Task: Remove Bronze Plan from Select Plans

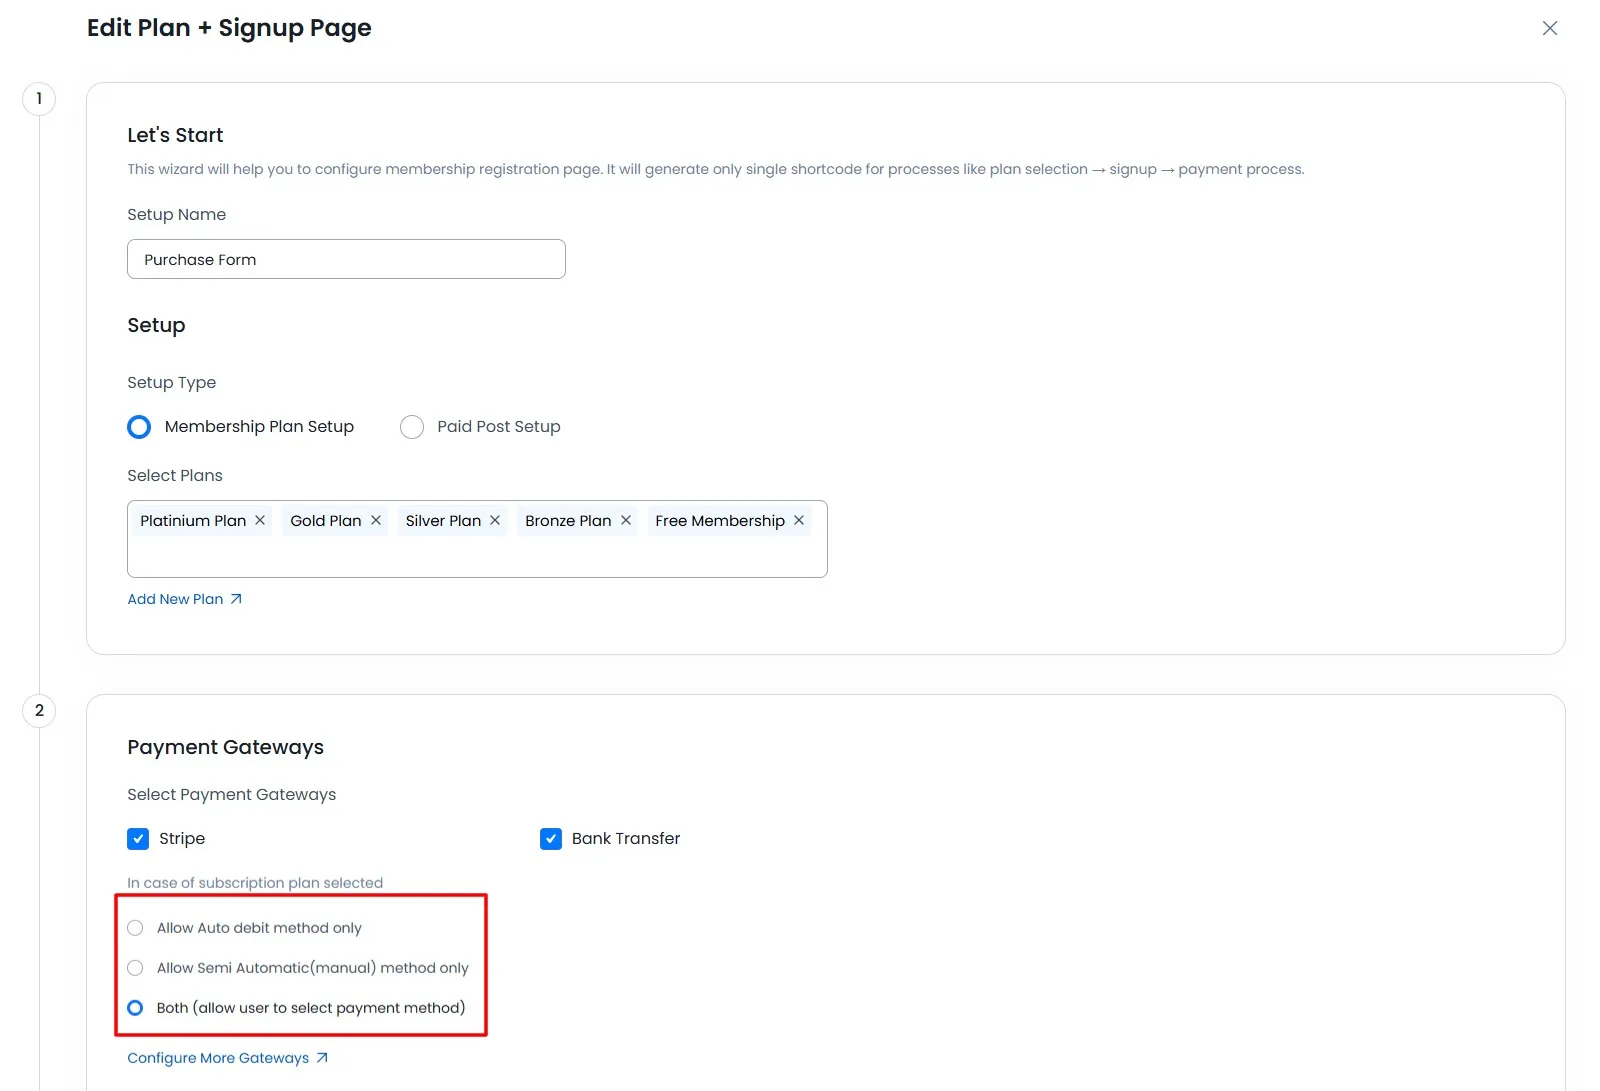Action: 625,520
